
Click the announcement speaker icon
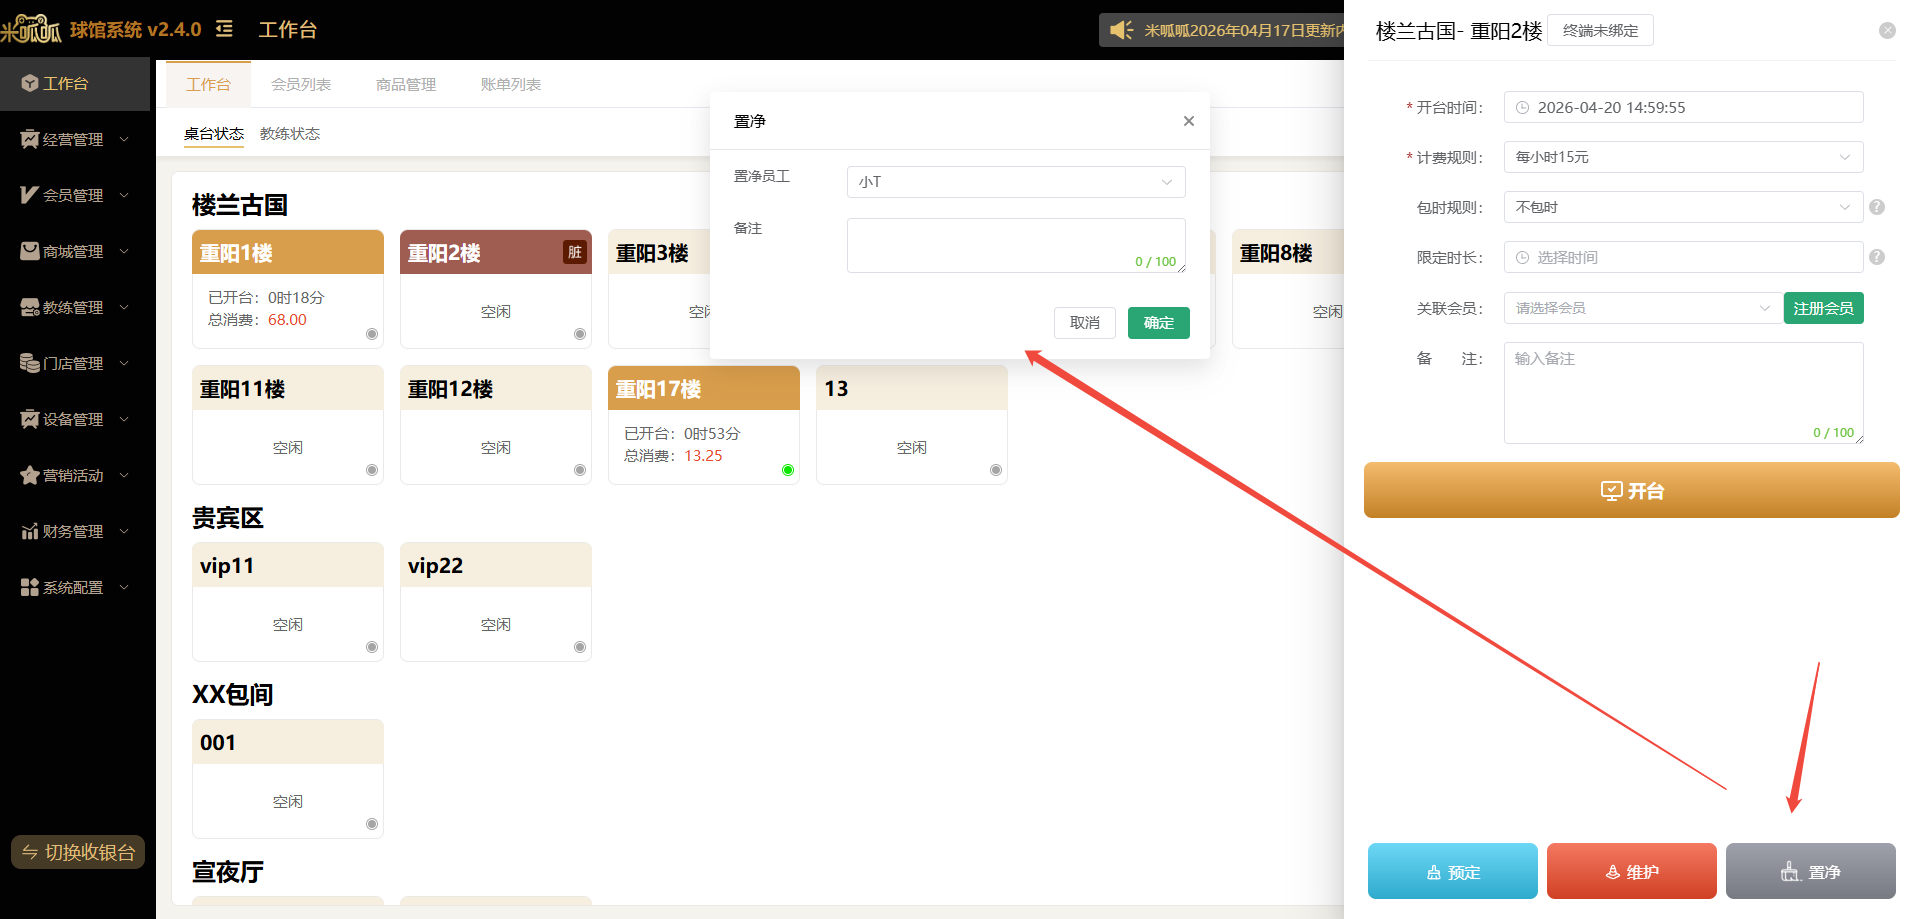click(x=1122, y=30)
